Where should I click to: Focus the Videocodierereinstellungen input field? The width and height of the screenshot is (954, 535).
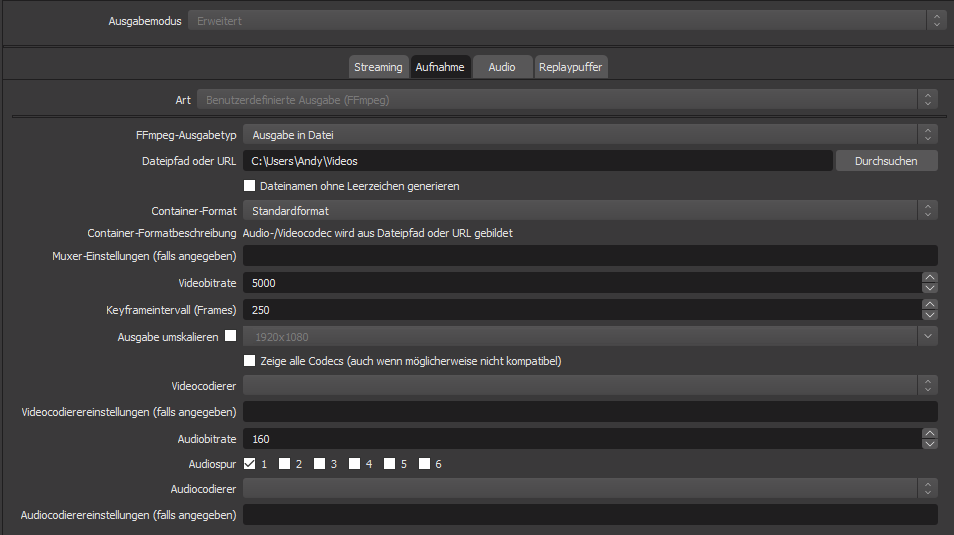coord(590,412)
